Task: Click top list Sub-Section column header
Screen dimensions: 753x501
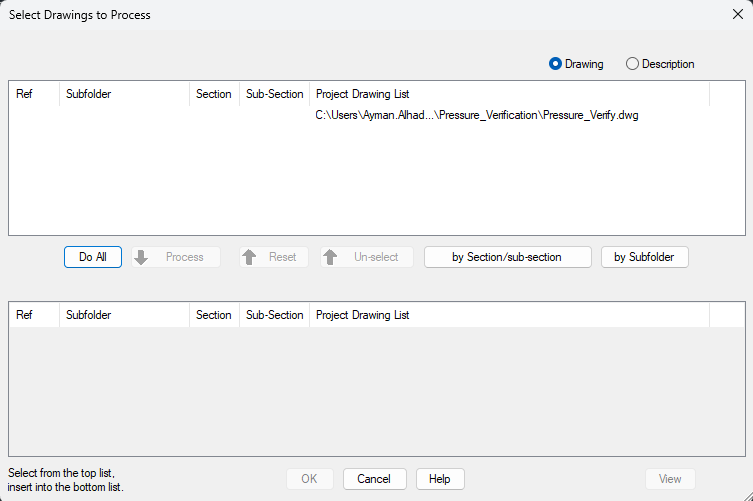Action: [x=274, y=94]
